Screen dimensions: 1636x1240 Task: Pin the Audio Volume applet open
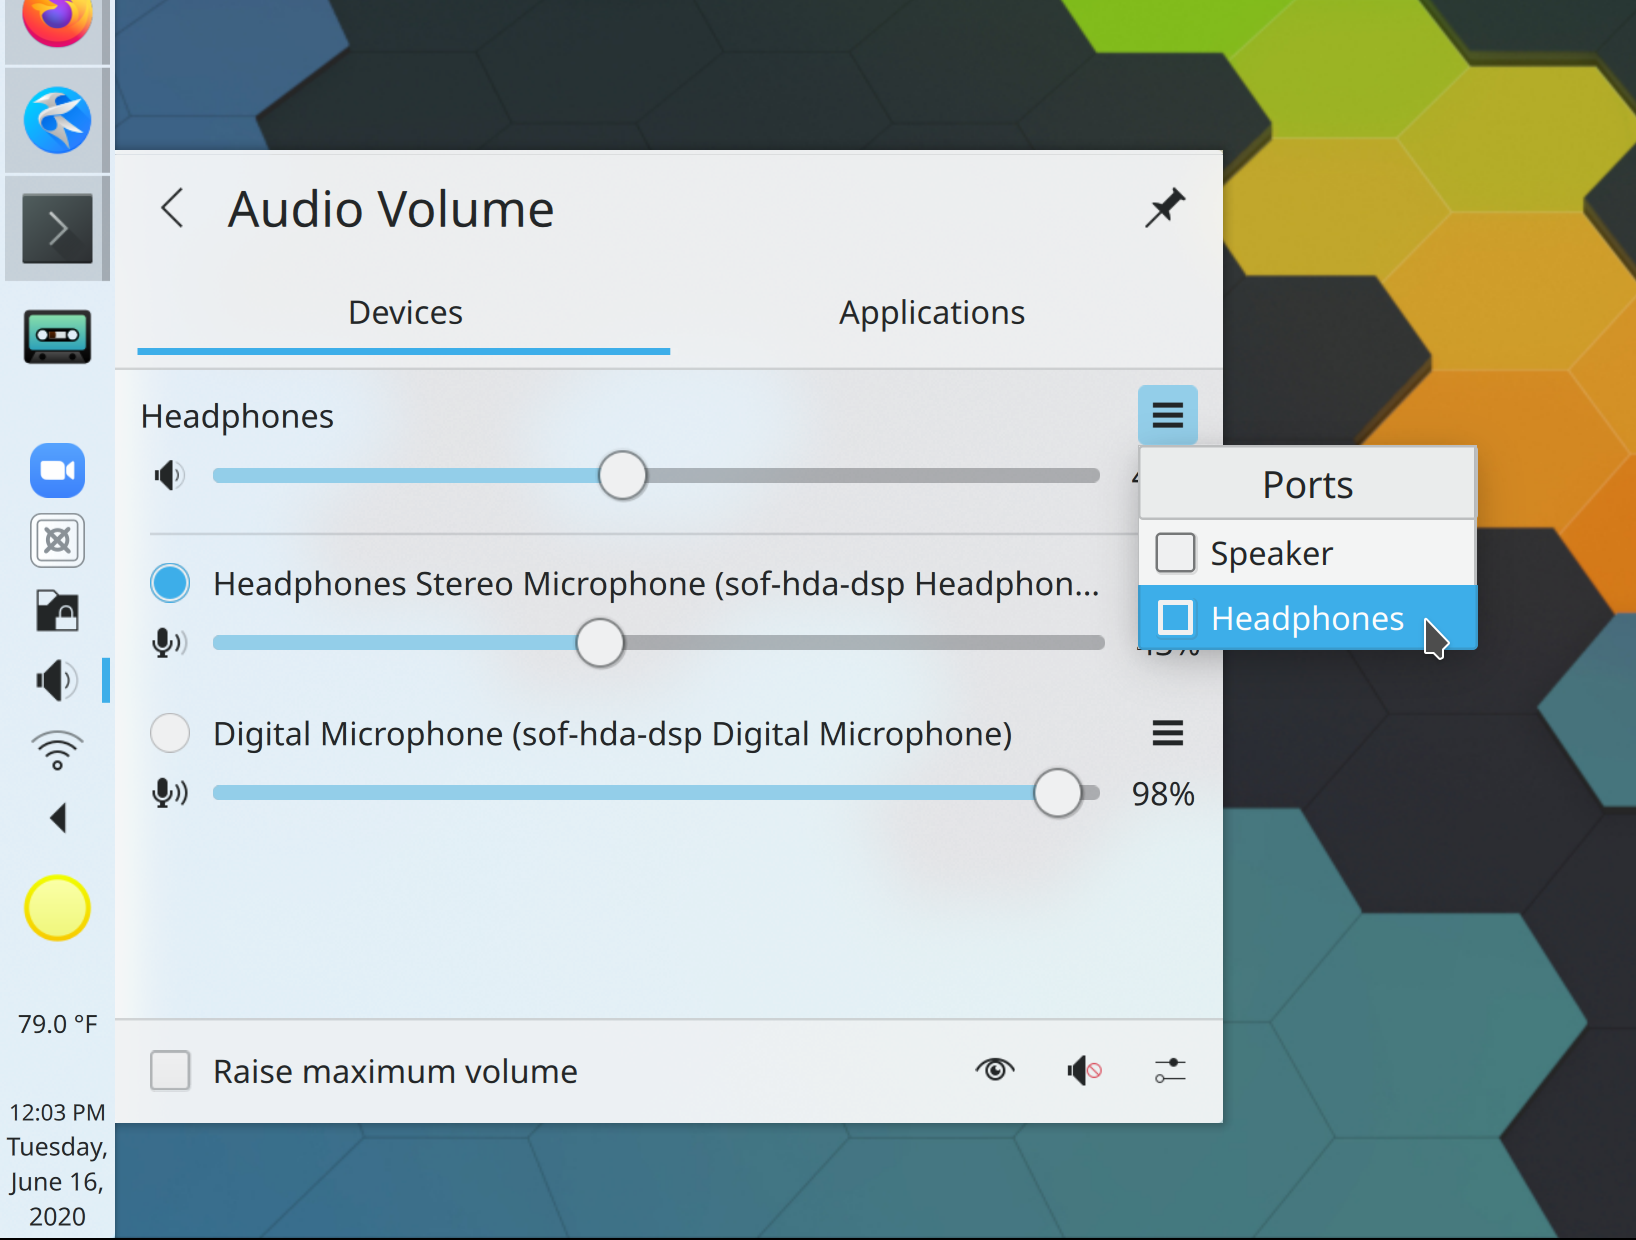1165,208
